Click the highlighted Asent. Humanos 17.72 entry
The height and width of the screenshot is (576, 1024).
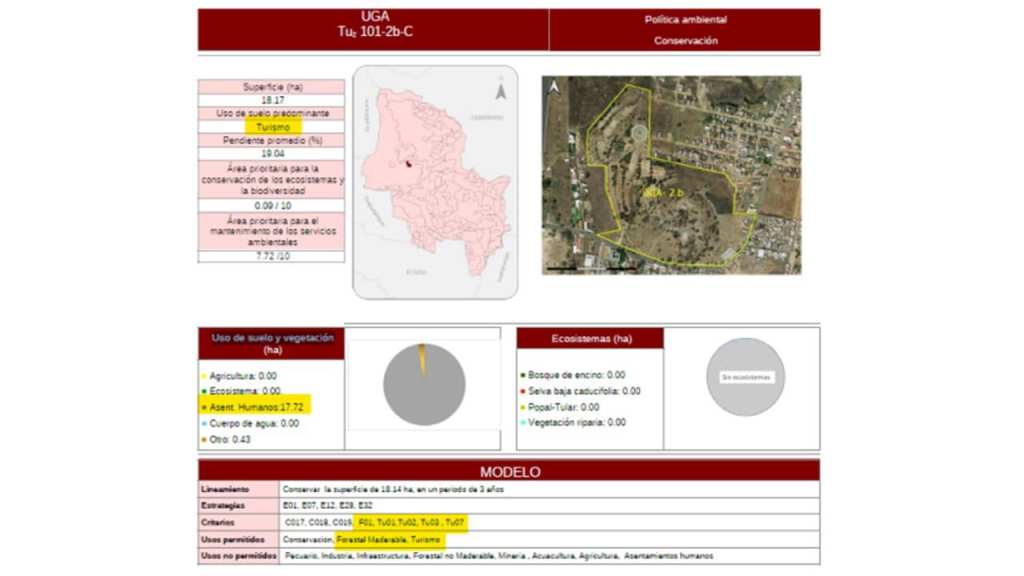click(x=257, y=407)
